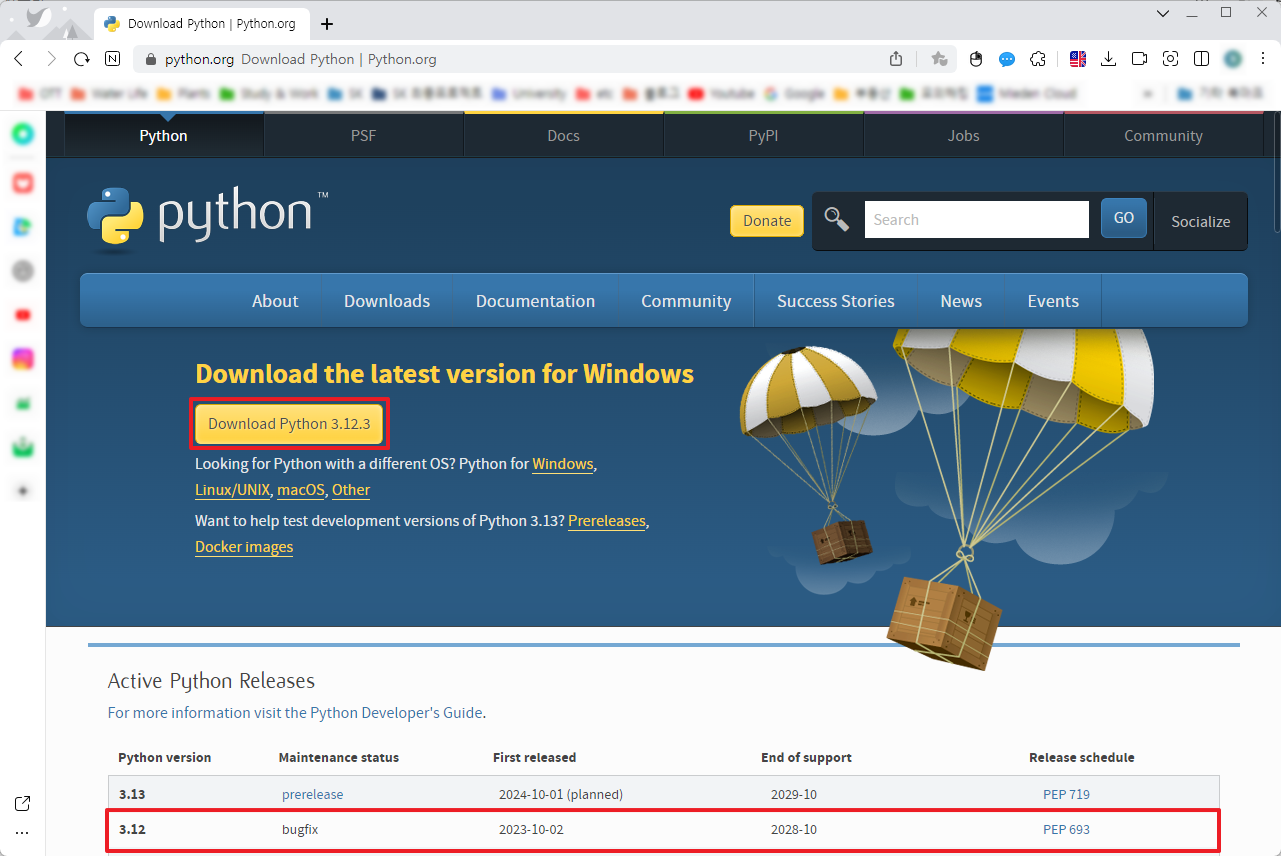Open the Naver home N icon
Screen dimensions: 1281x856
pyautogui.click(x=113, y=59)
